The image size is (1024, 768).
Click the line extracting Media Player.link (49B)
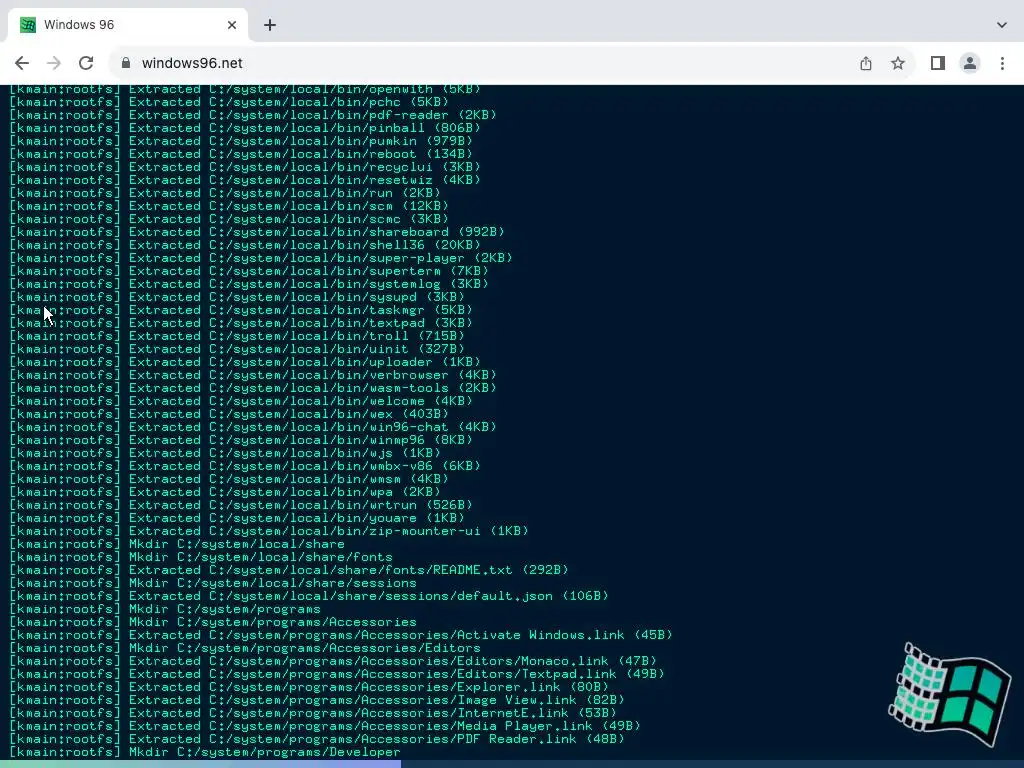click(x=325, y=726)
